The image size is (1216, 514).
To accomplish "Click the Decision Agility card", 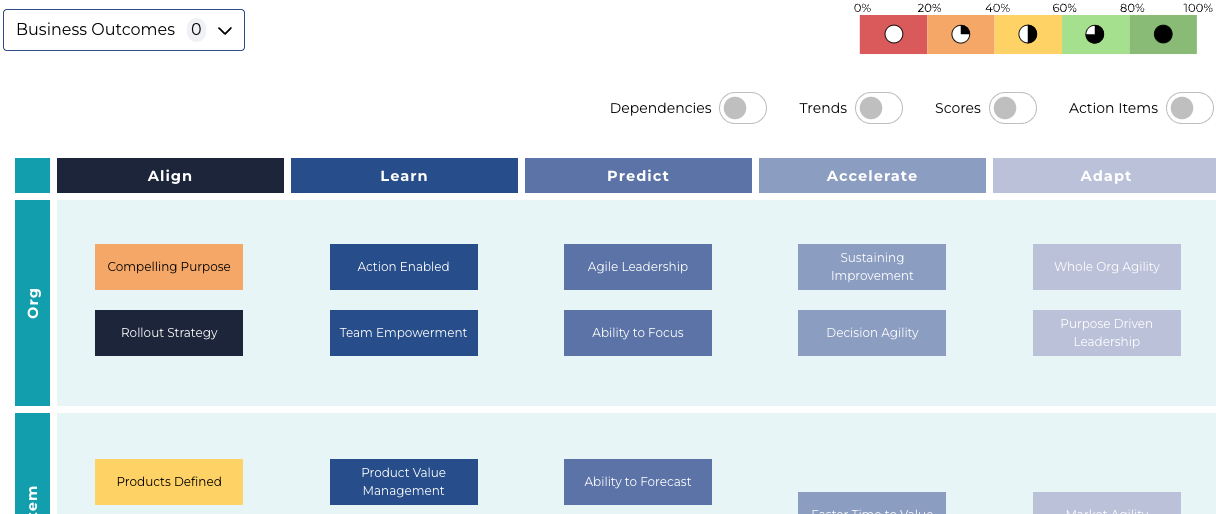I will pos(872,333).
